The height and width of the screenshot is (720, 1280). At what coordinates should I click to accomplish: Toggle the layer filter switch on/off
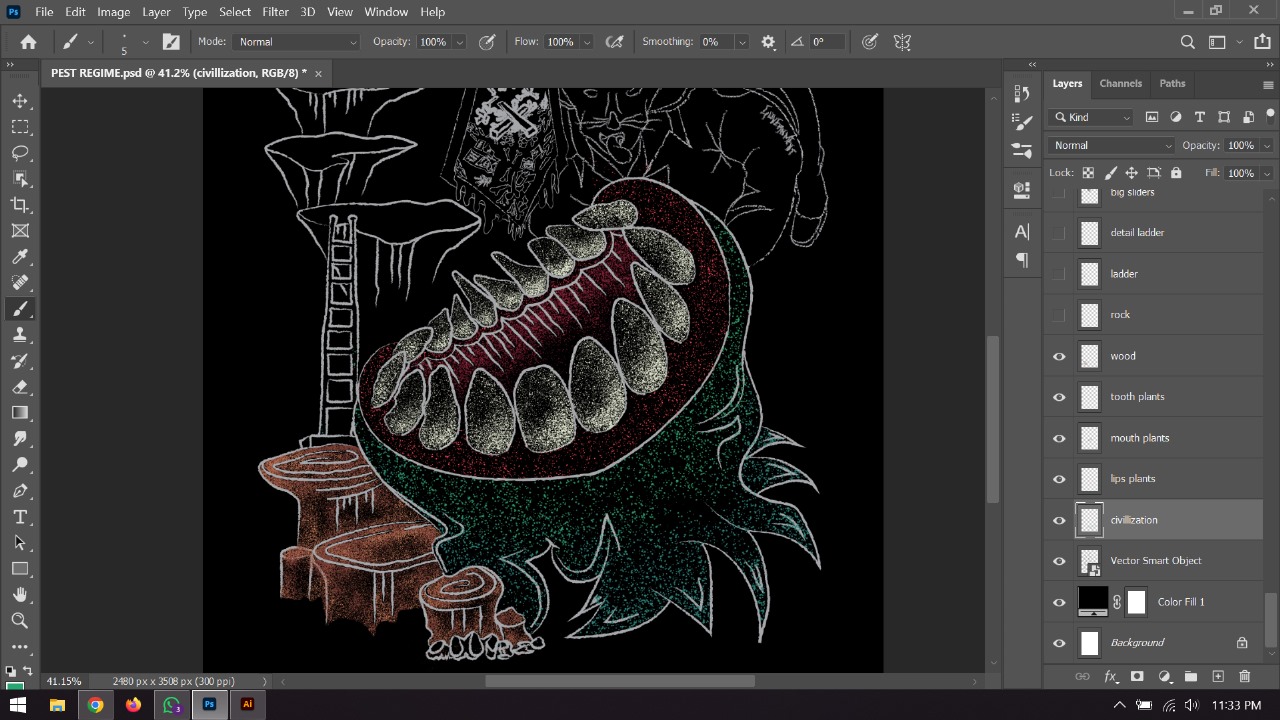pyautogui.click(x=1268, y=117)
